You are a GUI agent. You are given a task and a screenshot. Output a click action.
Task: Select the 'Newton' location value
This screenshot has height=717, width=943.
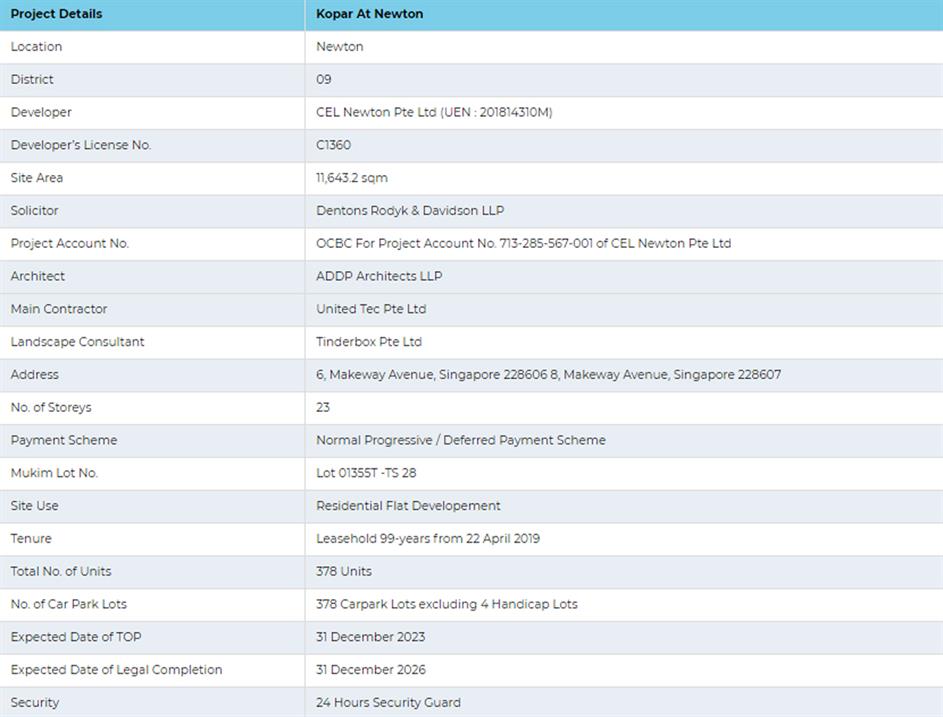click(x=339, y=47)
